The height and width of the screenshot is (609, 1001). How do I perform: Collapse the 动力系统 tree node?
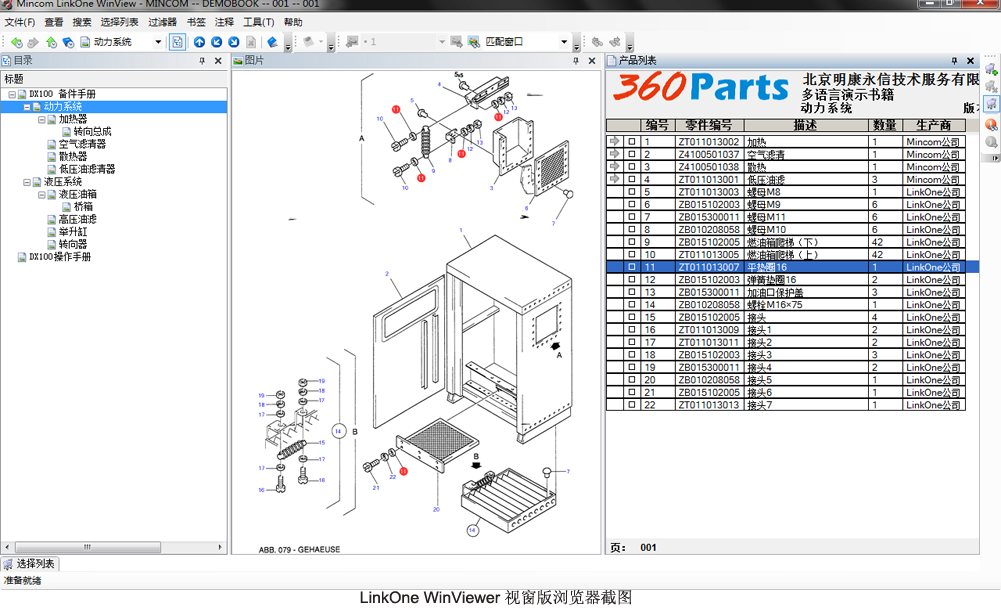(27, 107)
